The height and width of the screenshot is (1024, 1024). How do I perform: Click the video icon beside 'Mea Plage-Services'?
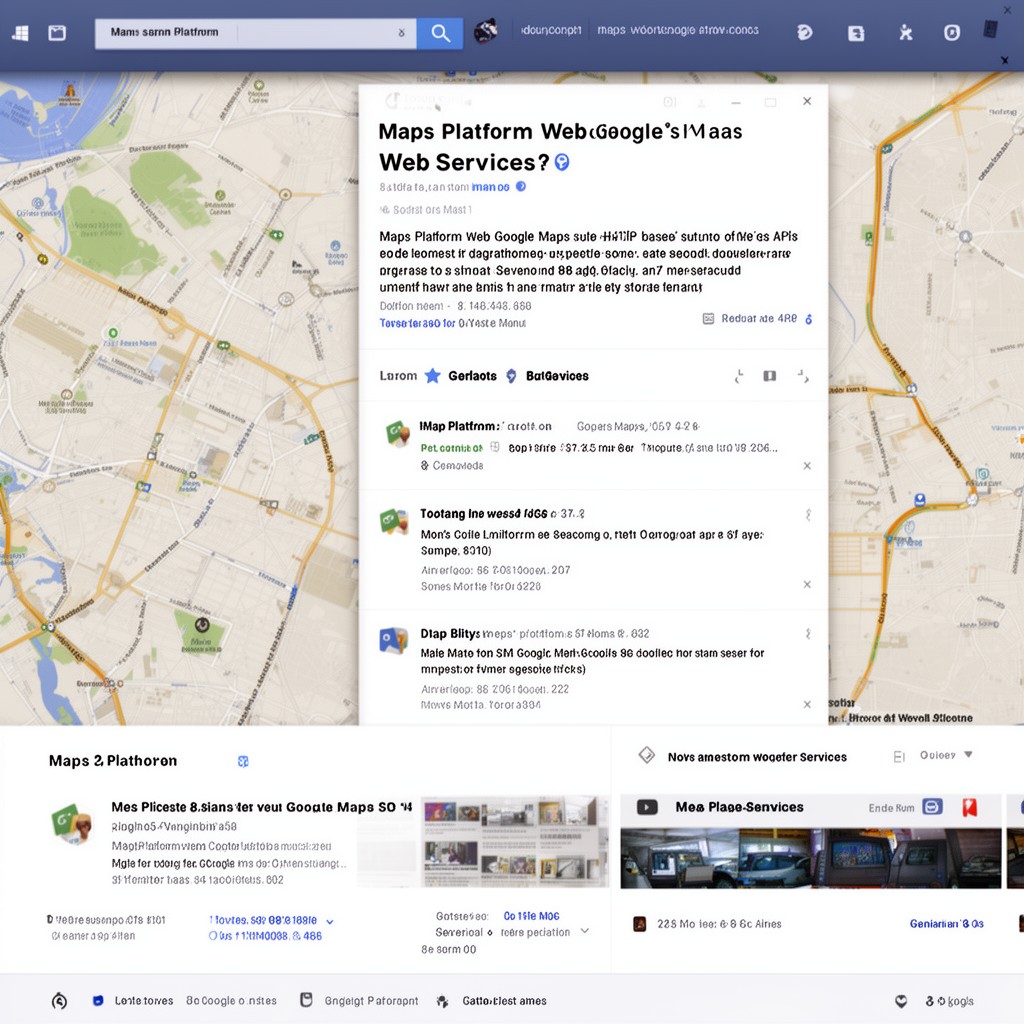point(647,807)
